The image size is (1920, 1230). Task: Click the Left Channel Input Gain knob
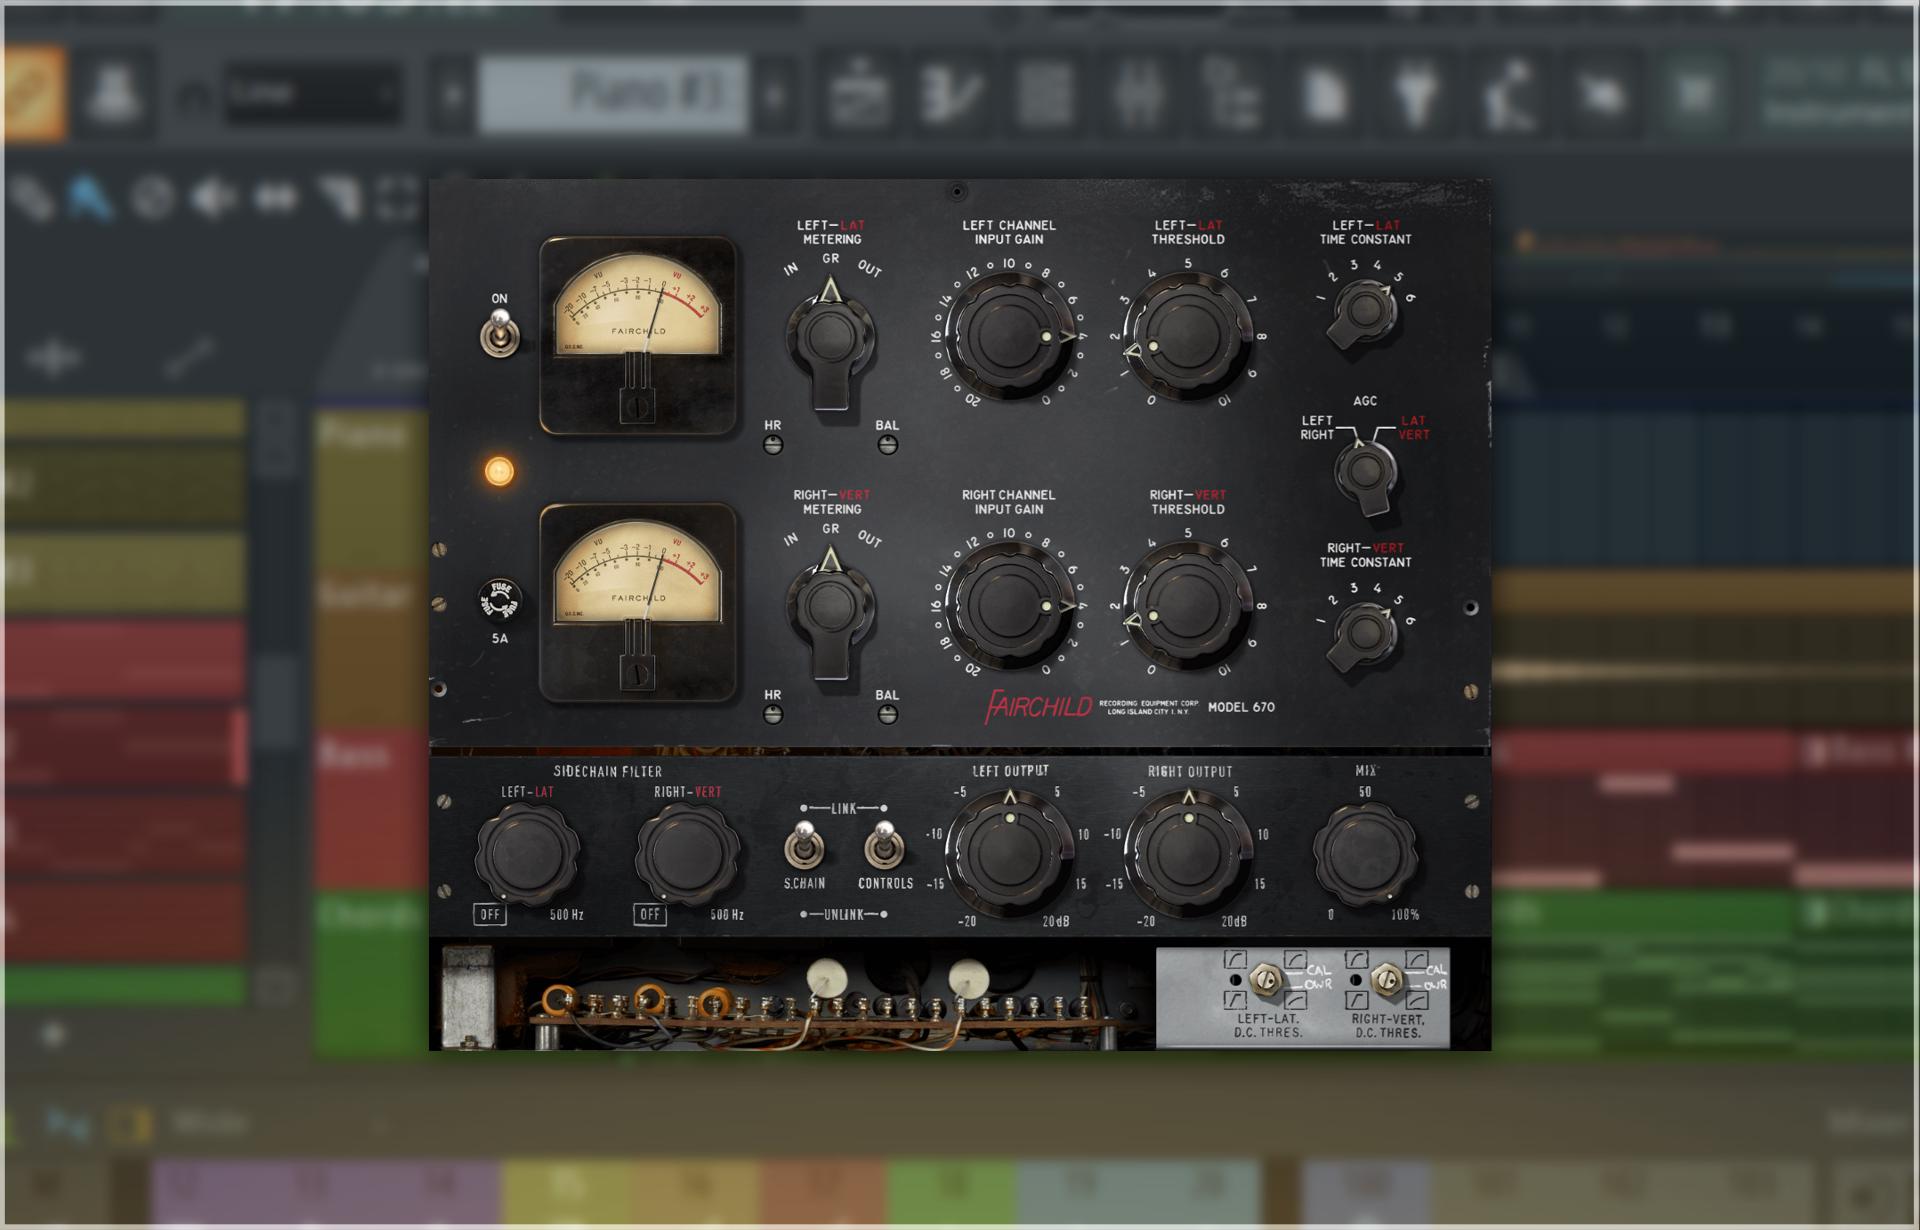coord(1008,337)
